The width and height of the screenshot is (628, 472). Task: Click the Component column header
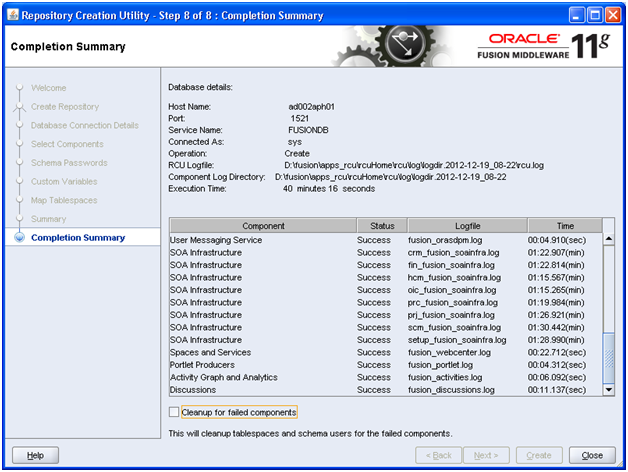(x=263, y=226)
